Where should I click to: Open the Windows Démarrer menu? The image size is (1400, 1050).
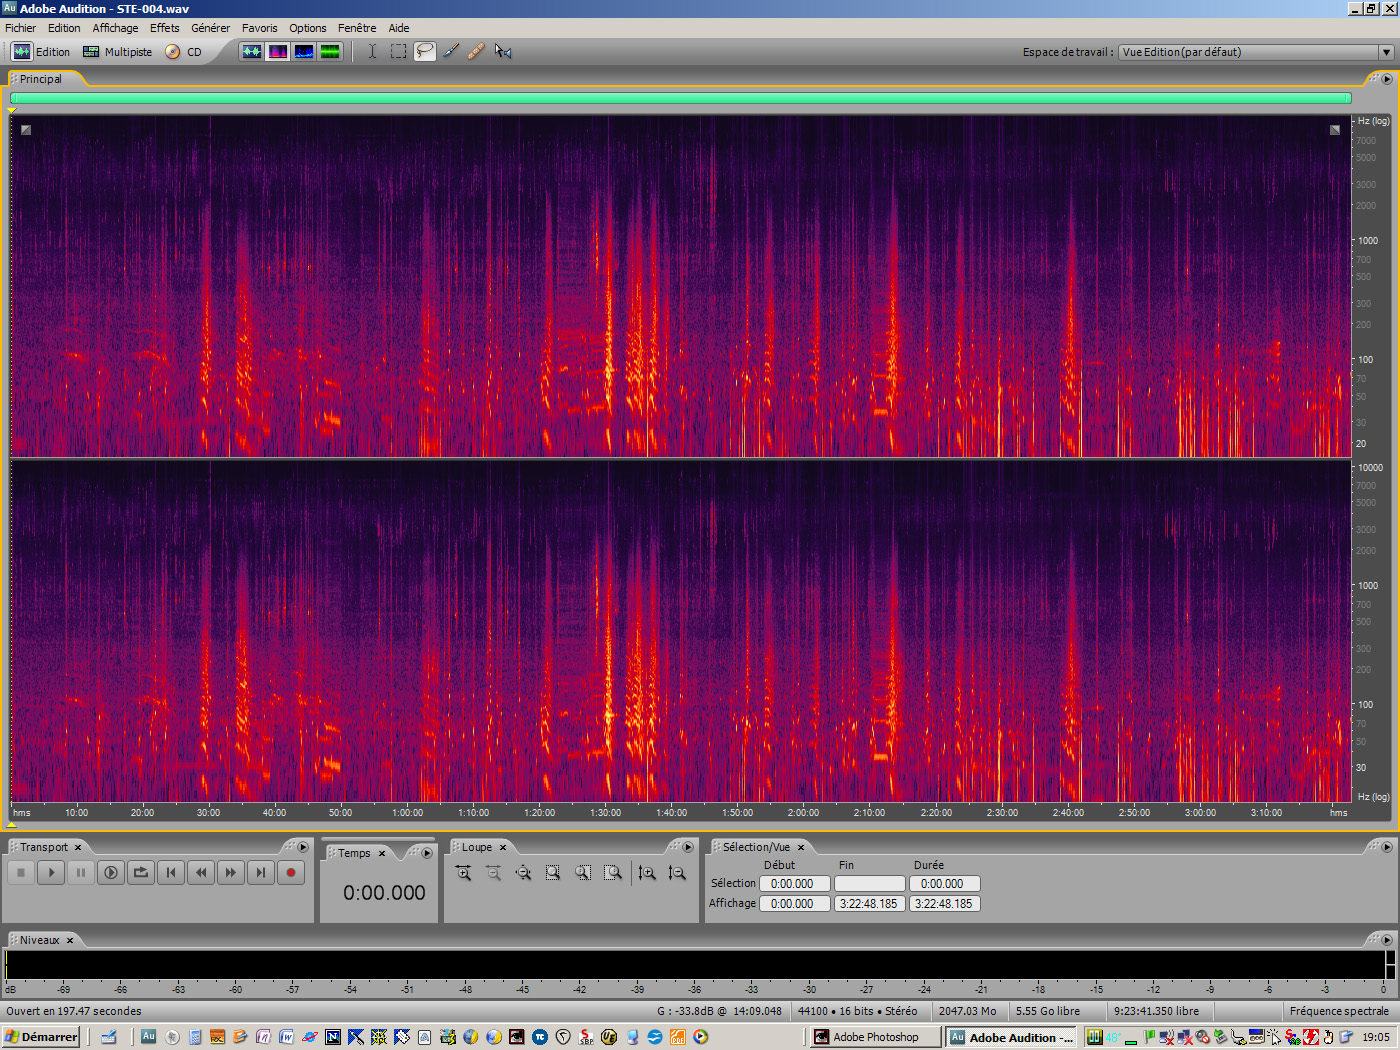[40, 1036]
